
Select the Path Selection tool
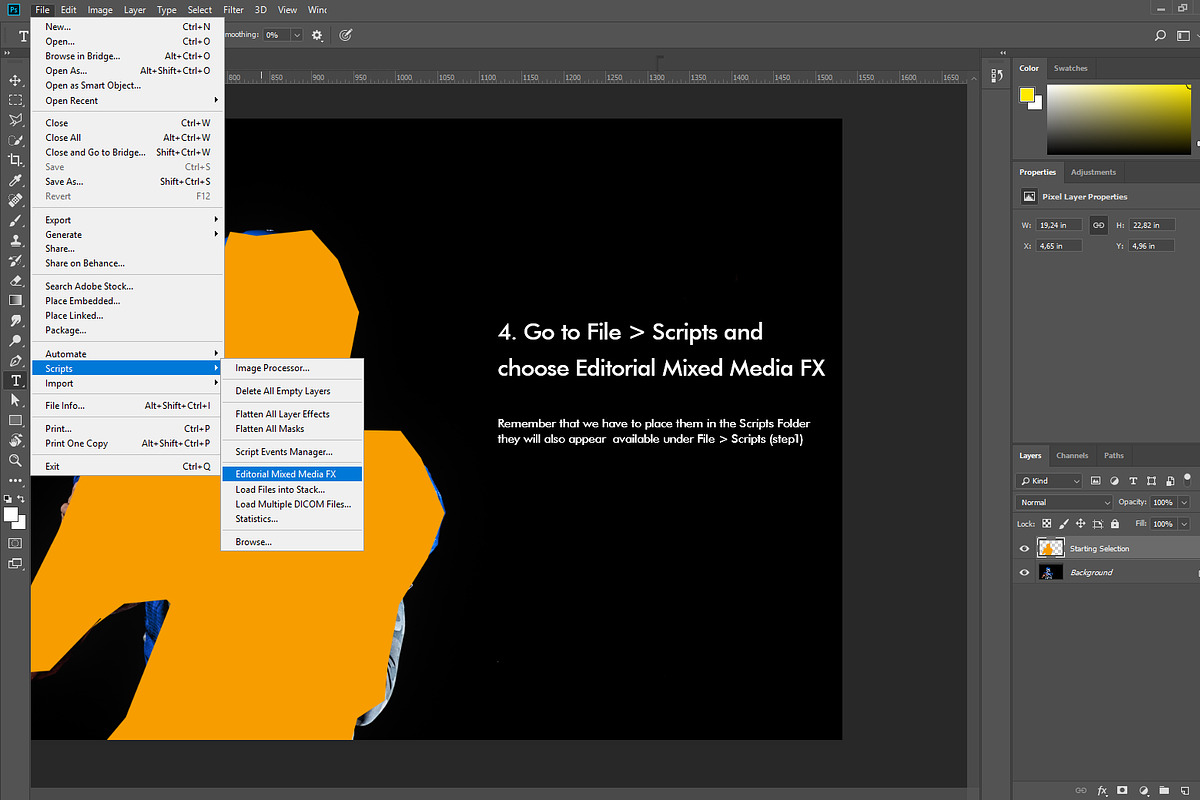pos(15,400)
